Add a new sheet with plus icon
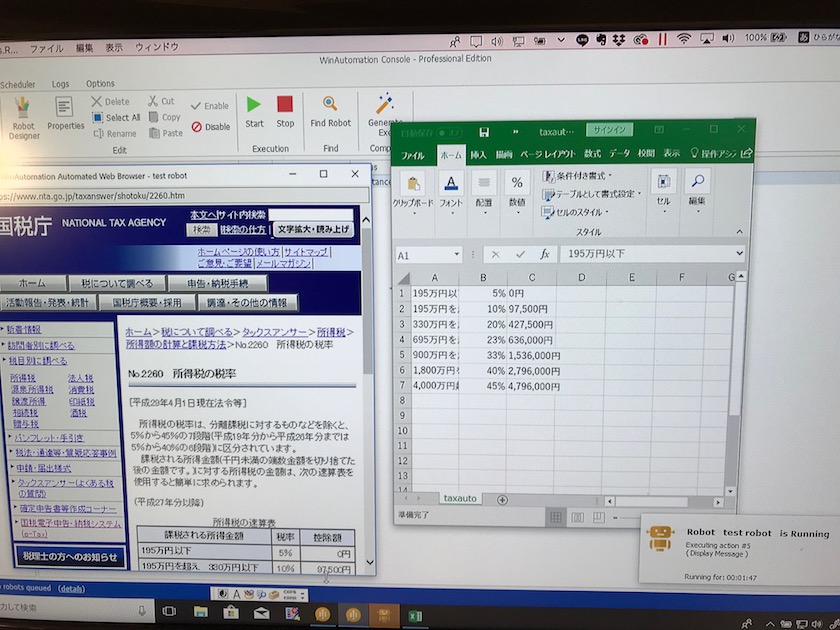 pyautogui.click(x=502, y=500)
